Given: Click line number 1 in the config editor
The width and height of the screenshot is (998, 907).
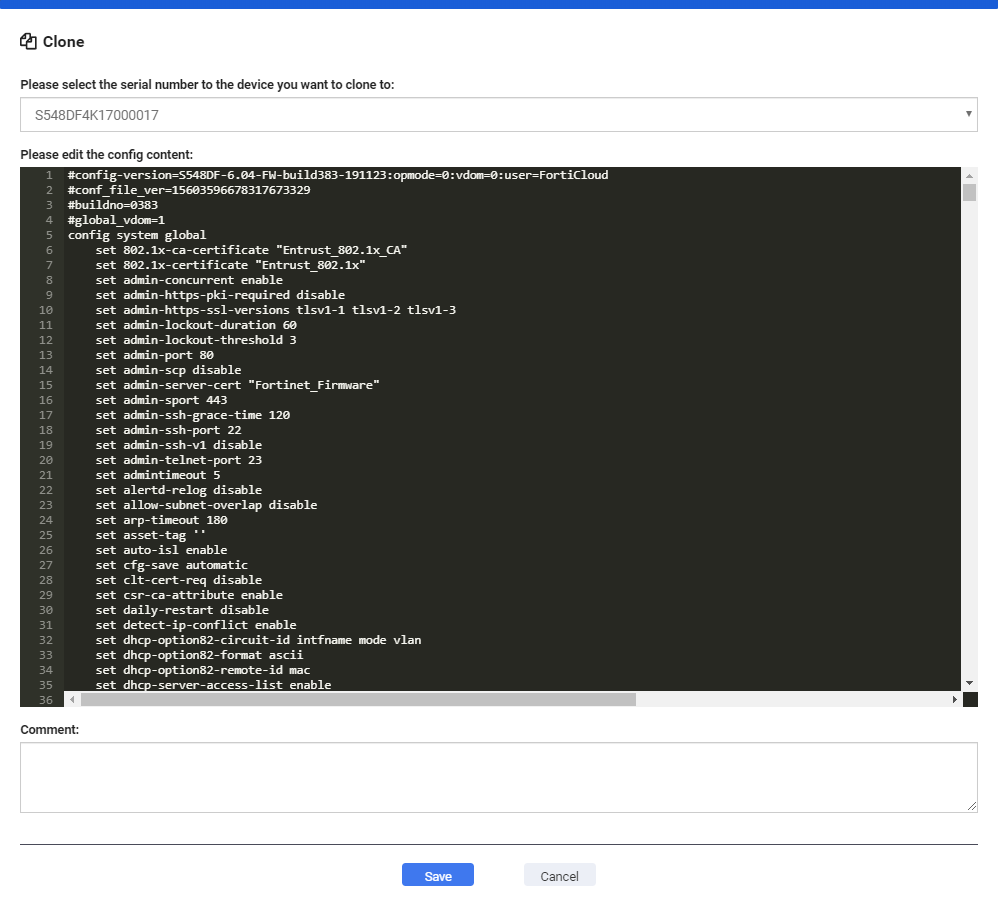Looking at the screenshot, I should [47, 175].
